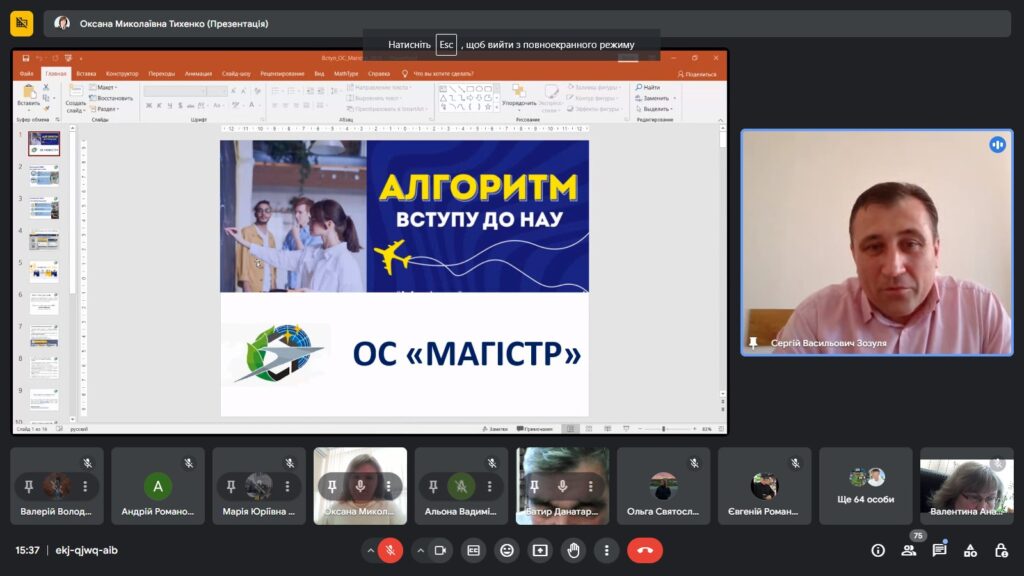The image size is (1024, 576).
Task: Open meeting details info icon
Action: (x=878, y=550)
